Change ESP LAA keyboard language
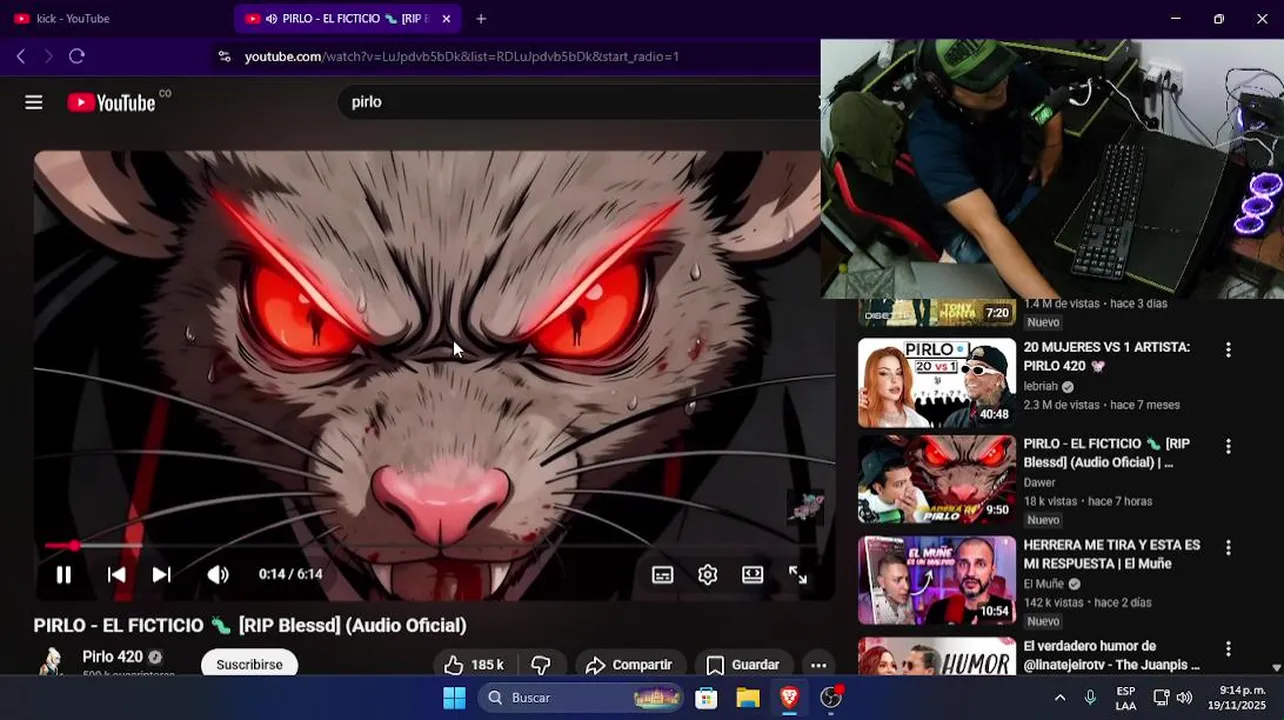Screen dimensions: 1284x720 point(1126,698)
